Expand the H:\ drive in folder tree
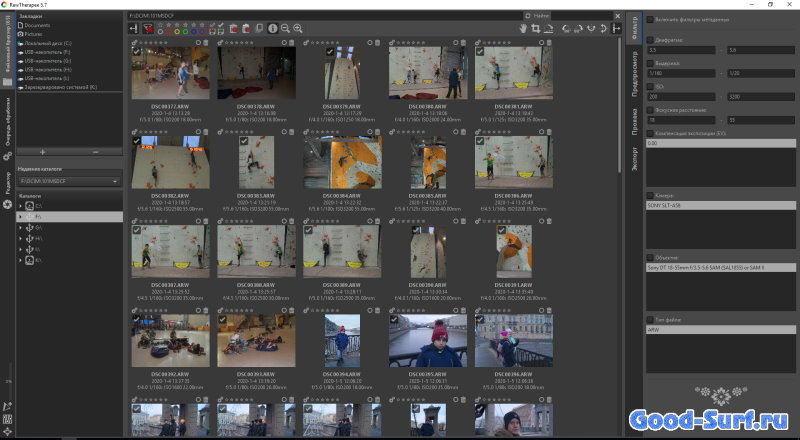 pos(20,238)
